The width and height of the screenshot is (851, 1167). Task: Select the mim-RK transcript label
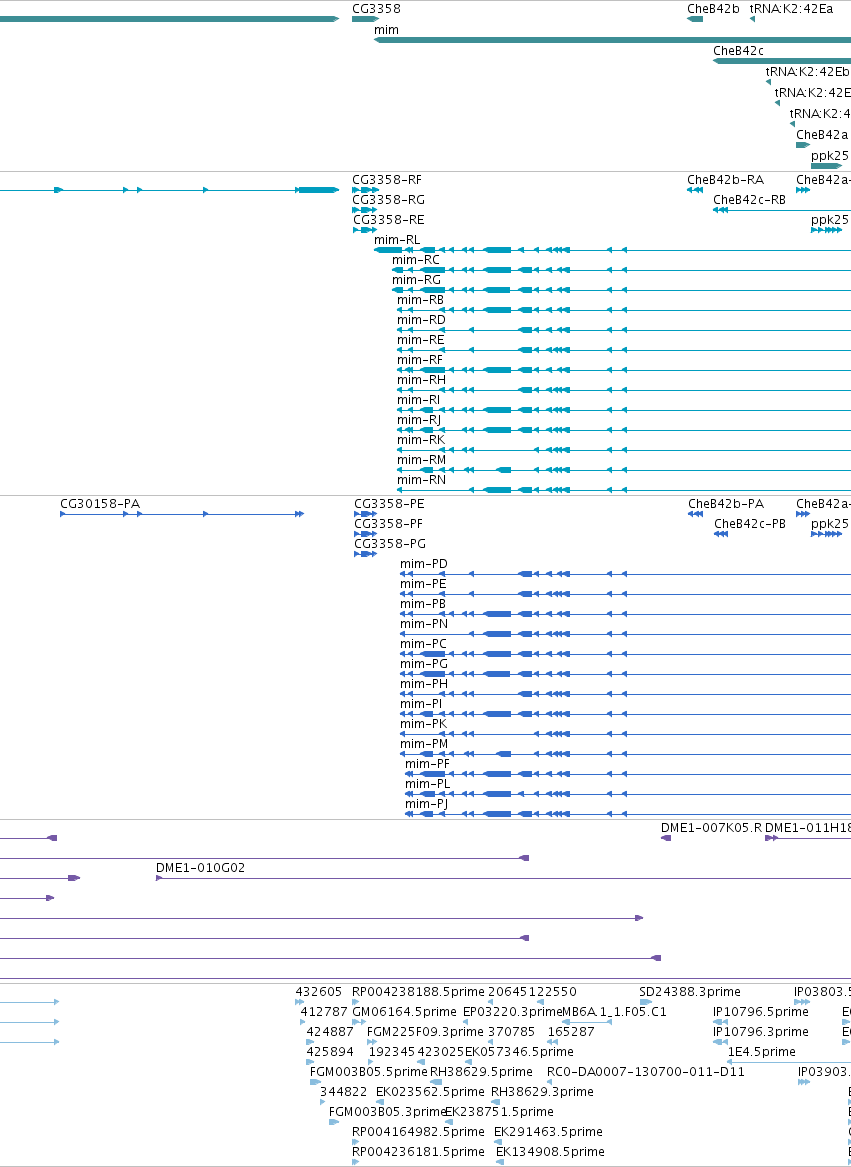pyautogui.click(x=421, y=440)
